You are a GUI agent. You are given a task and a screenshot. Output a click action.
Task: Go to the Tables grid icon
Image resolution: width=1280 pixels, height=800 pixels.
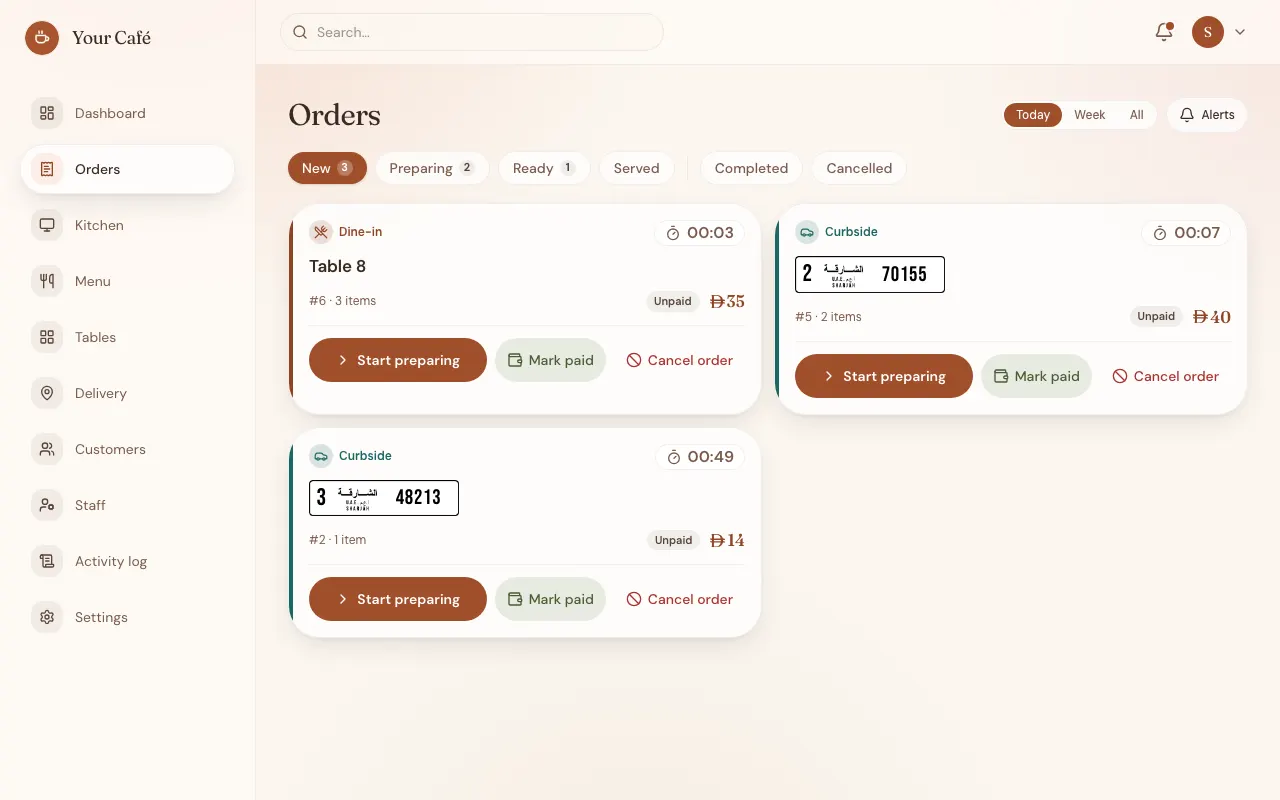(x=47, y=337)
